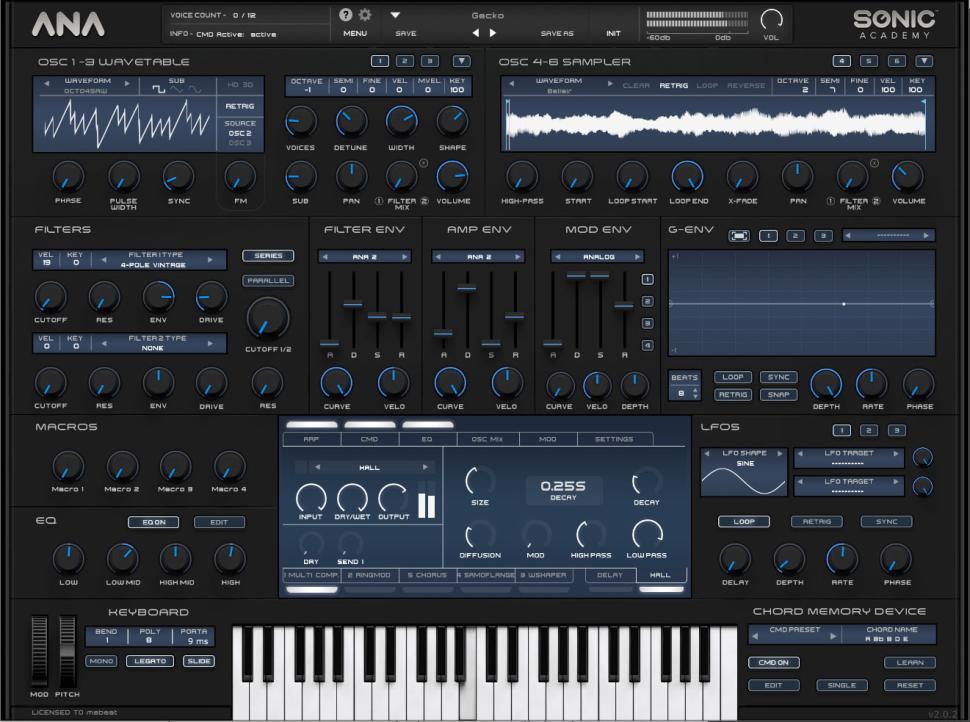Click the chord RESET button
This screenshot has height=722, width=970.
[910, 685]
